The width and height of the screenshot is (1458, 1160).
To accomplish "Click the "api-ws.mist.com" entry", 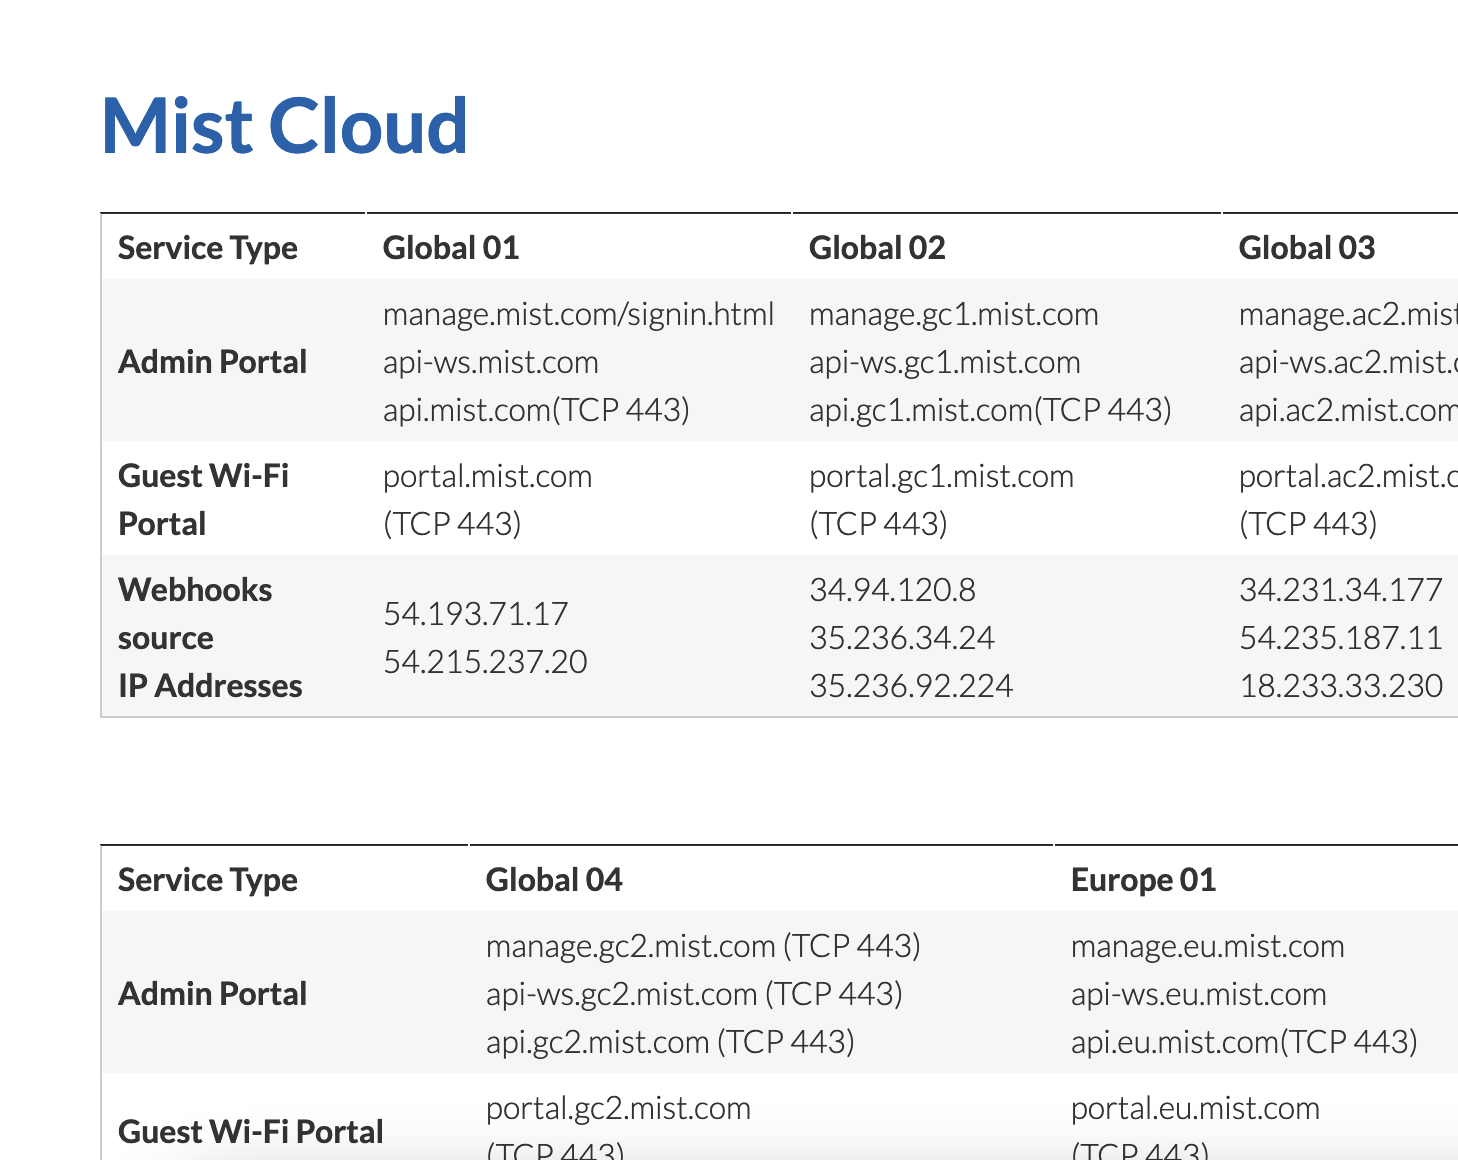I will click(491, 363).
